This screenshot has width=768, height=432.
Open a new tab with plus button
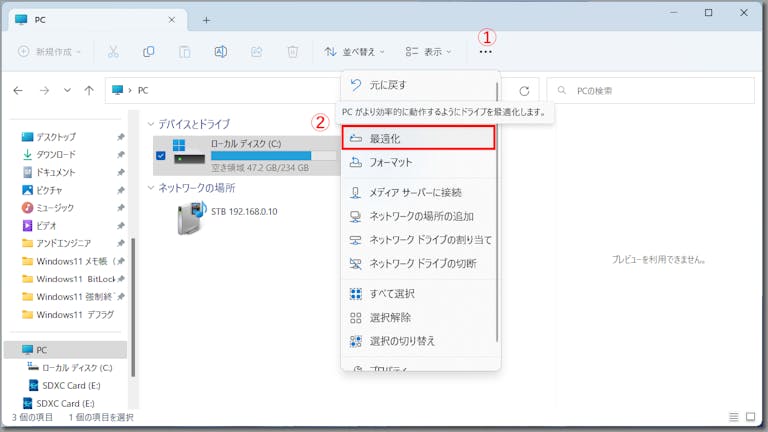coord(206,20)
